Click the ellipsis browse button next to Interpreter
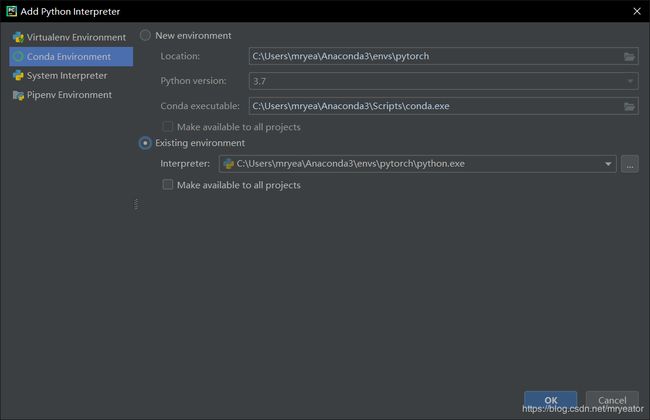Image resolution: width=650 pixels, height=420 pixels. point(629,164)
